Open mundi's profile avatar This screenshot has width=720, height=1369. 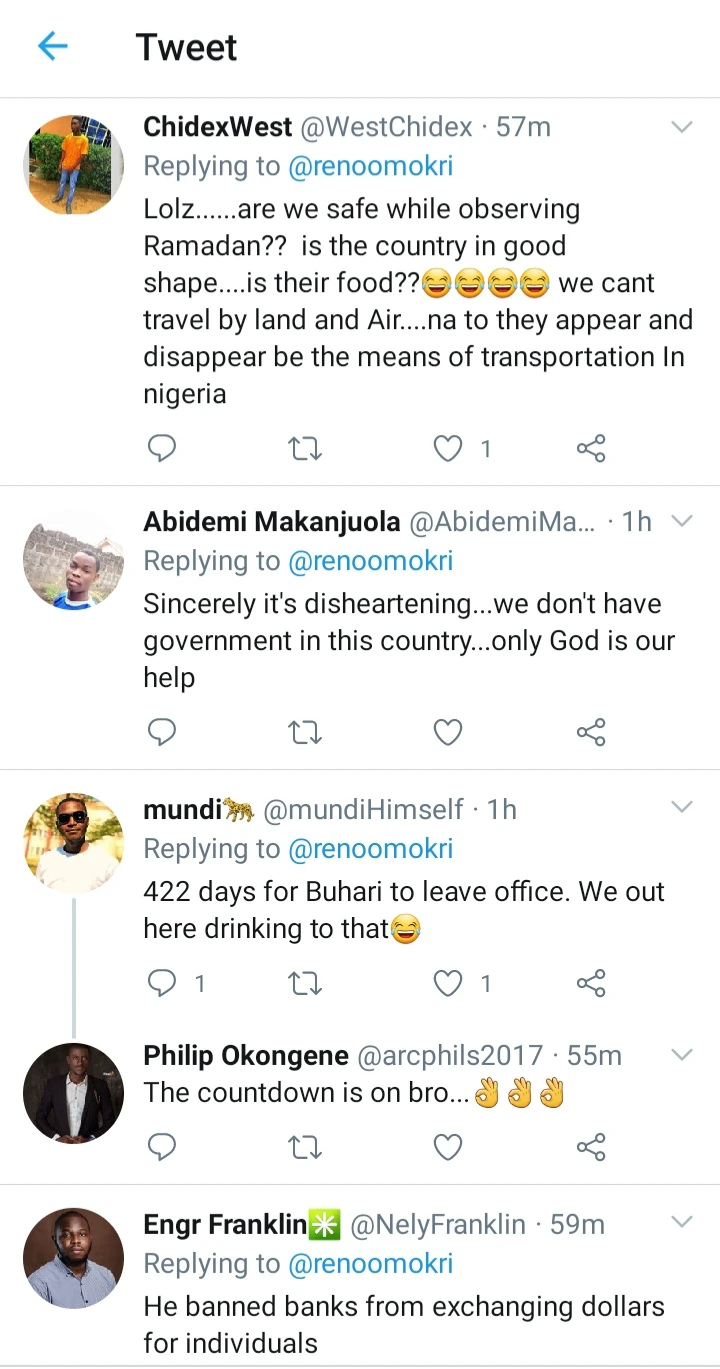(73, 843)
